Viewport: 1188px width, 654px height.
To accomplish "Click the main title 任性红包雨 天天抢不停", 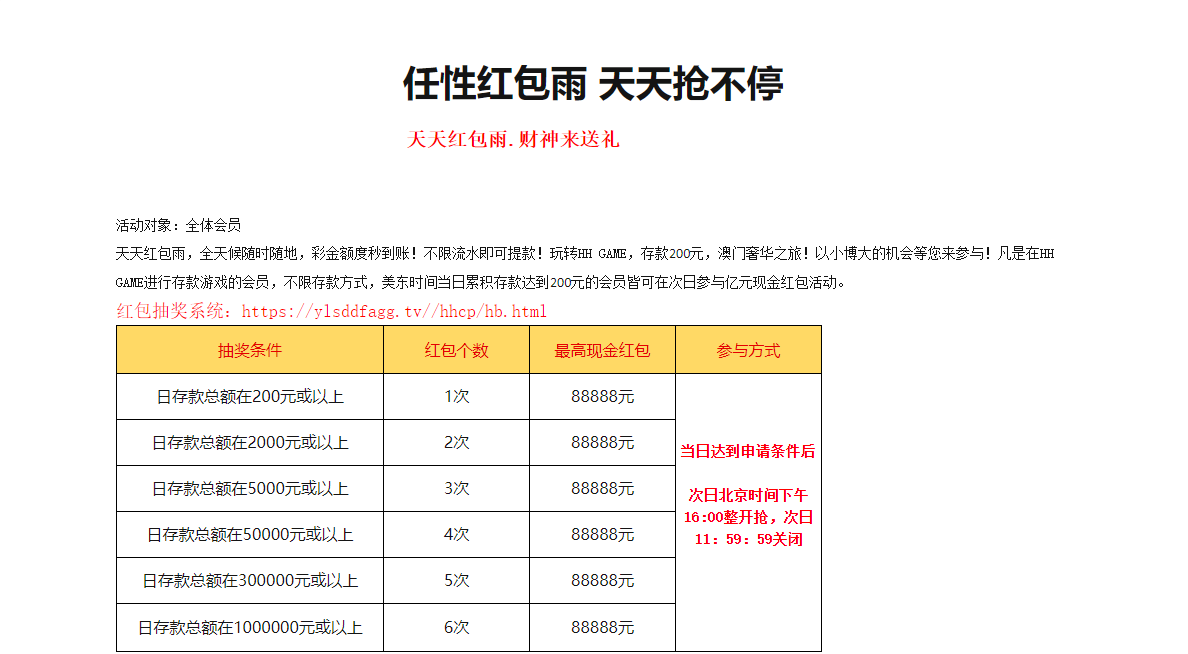I will click(592, 83).
